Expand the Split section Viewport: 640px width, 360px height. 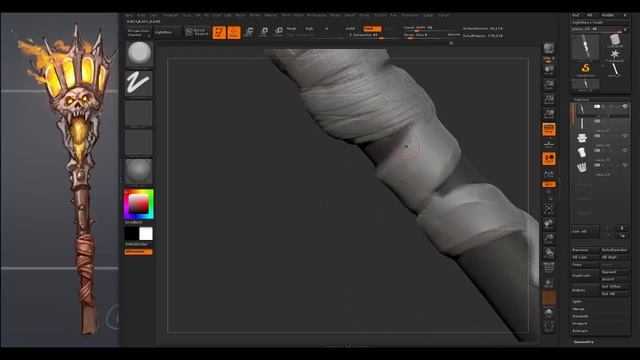click(577, 302)
